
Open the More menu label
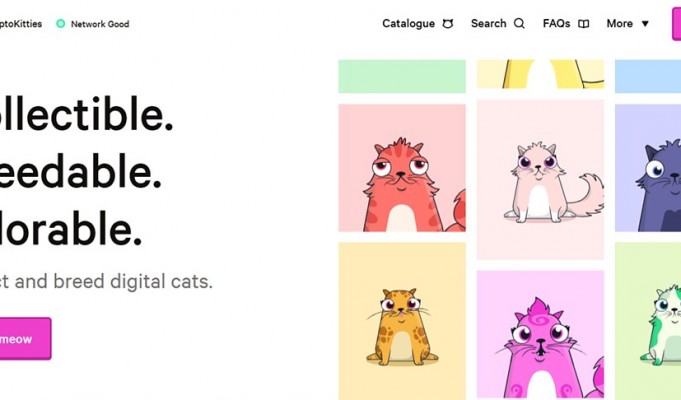pos(620,23)
